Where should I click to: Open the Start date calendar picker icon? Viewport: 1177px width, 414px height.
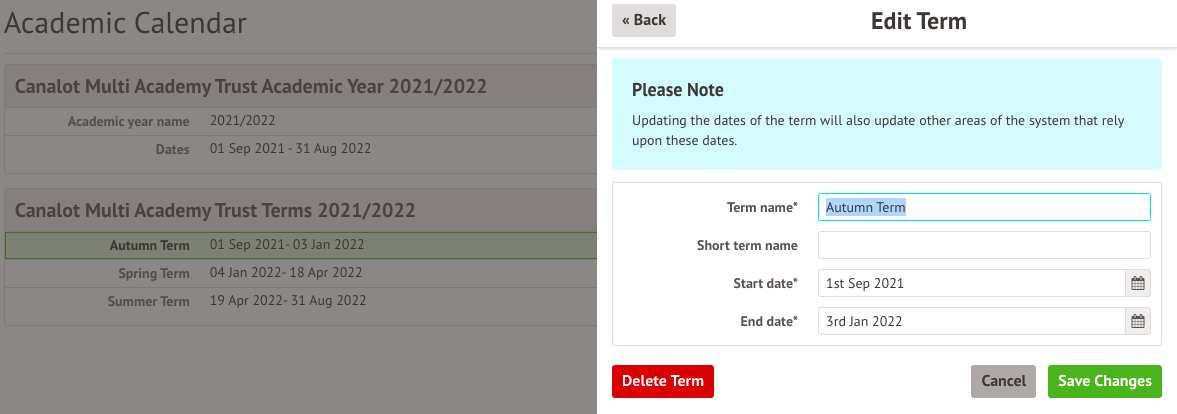[1137, 283]
